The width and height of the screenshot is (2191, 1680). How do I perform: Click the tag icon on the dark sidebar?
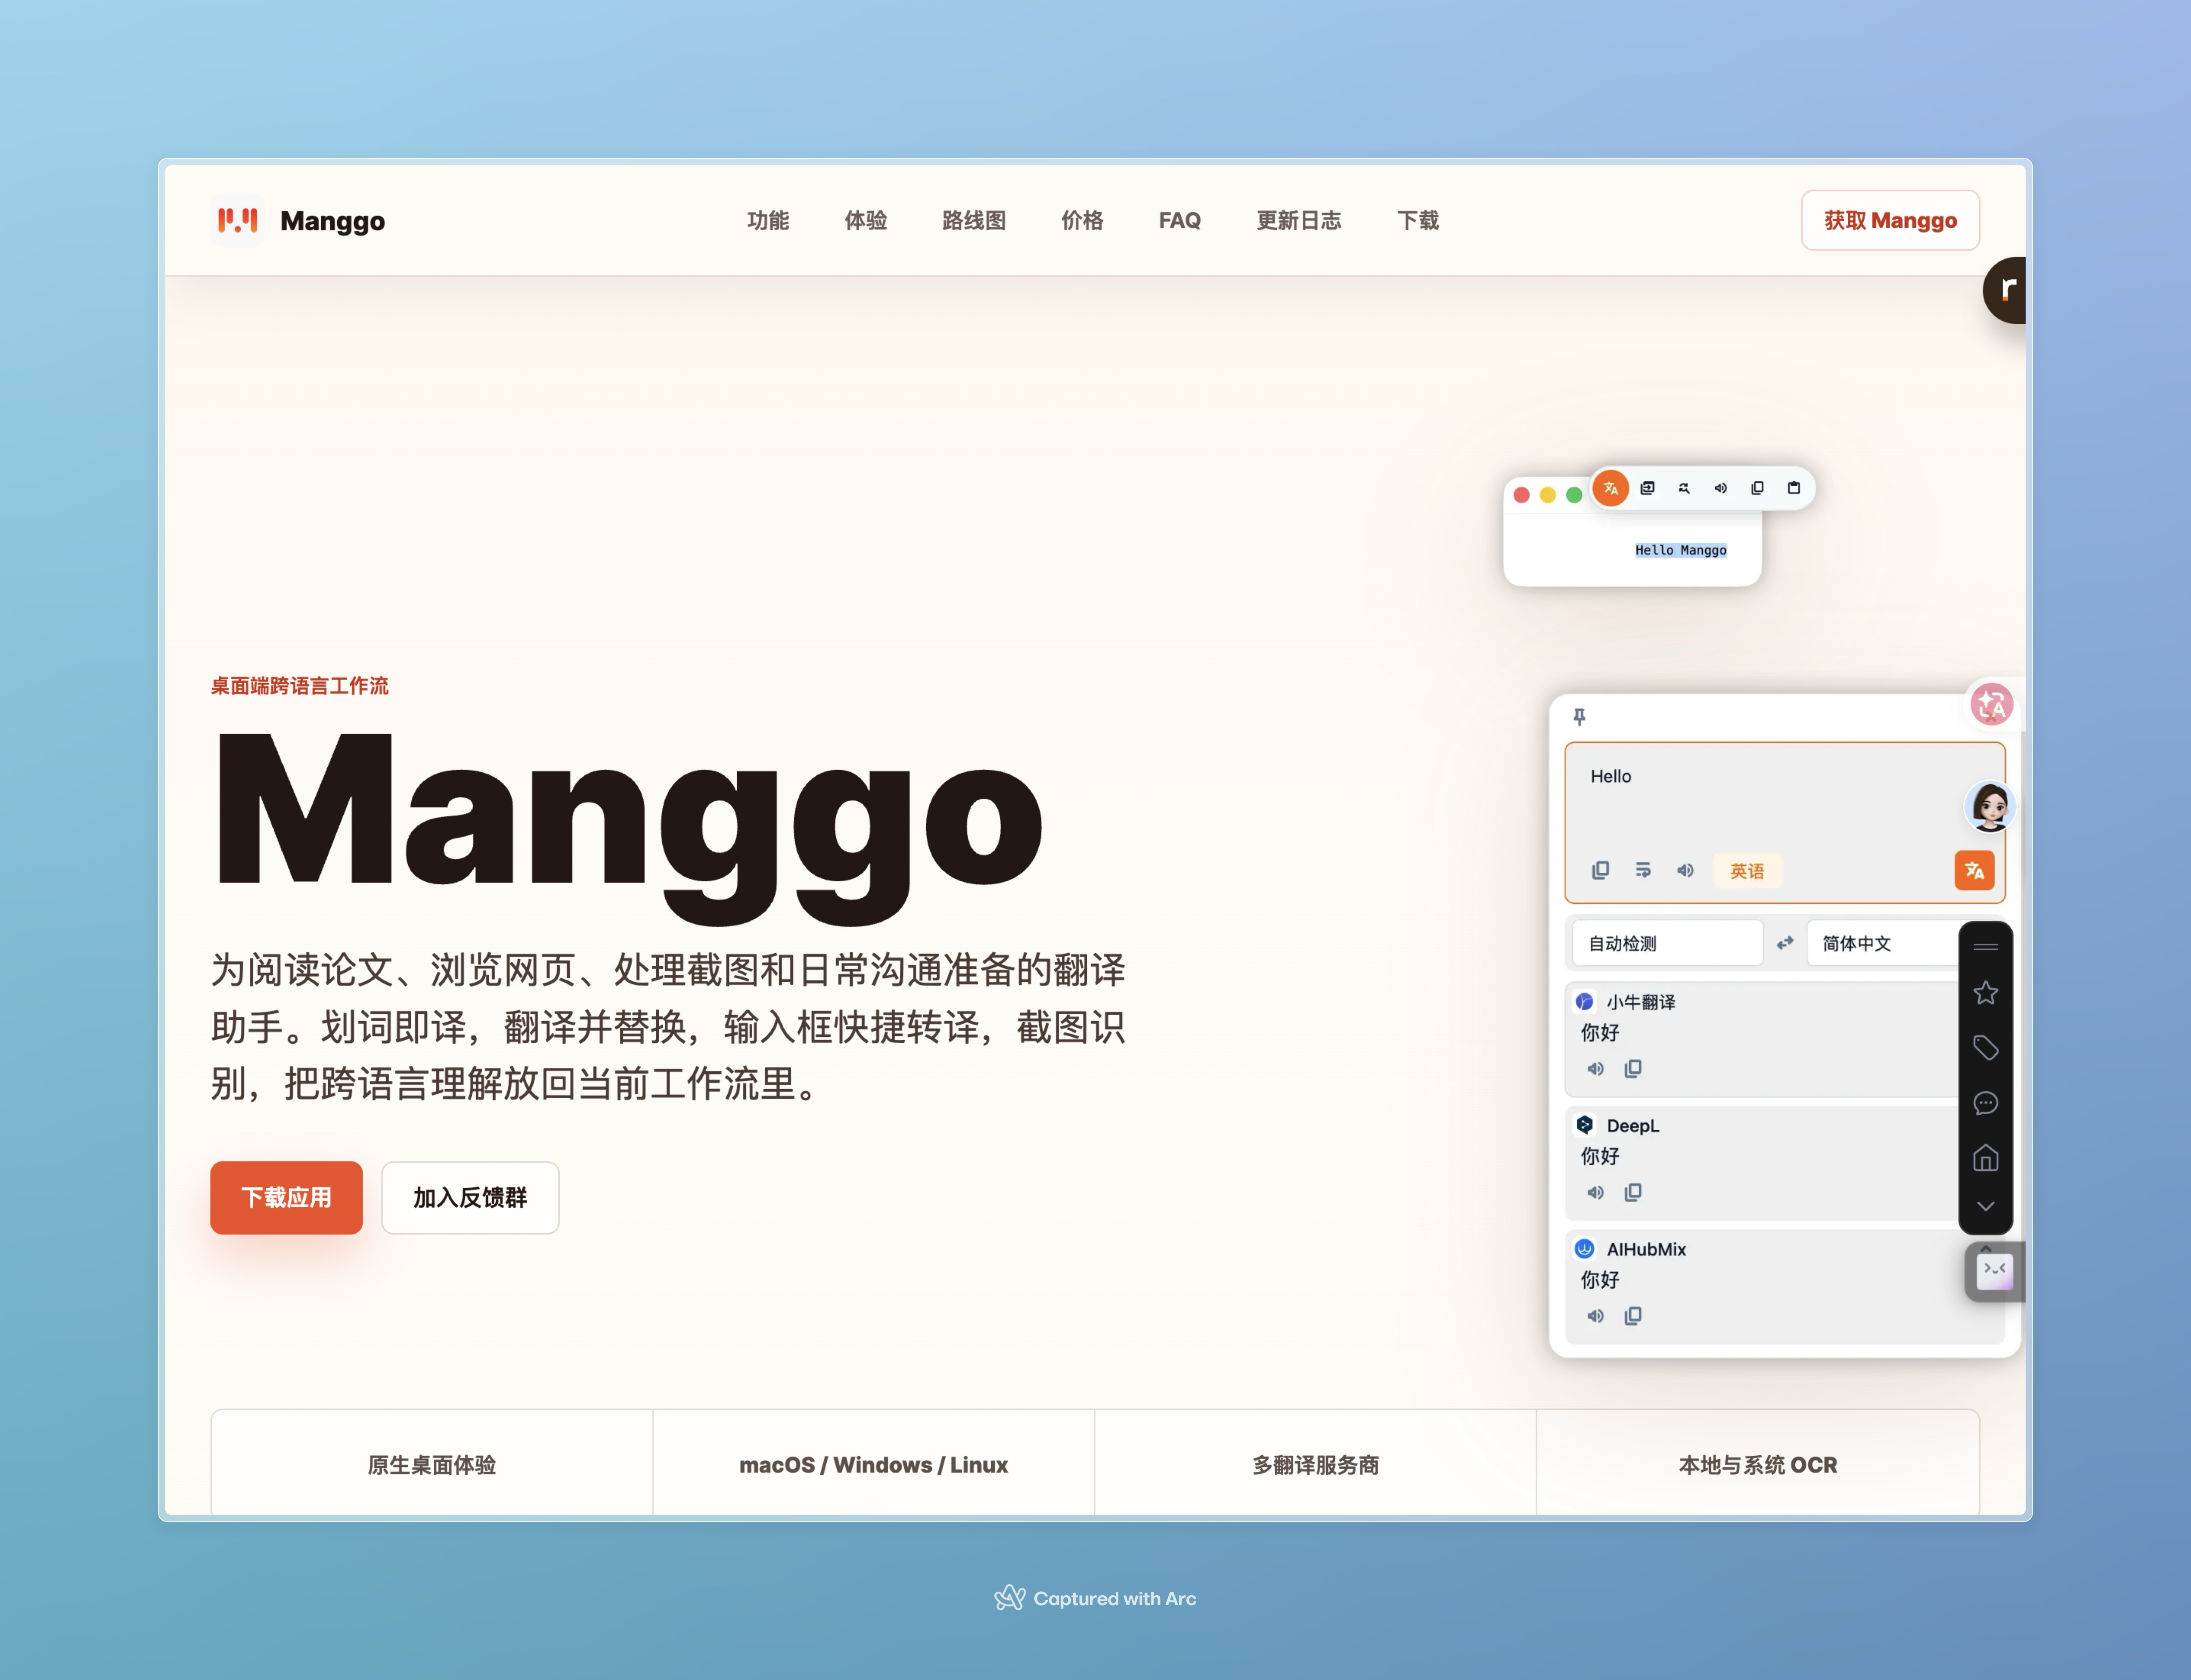click(x=1986, y=1048)
